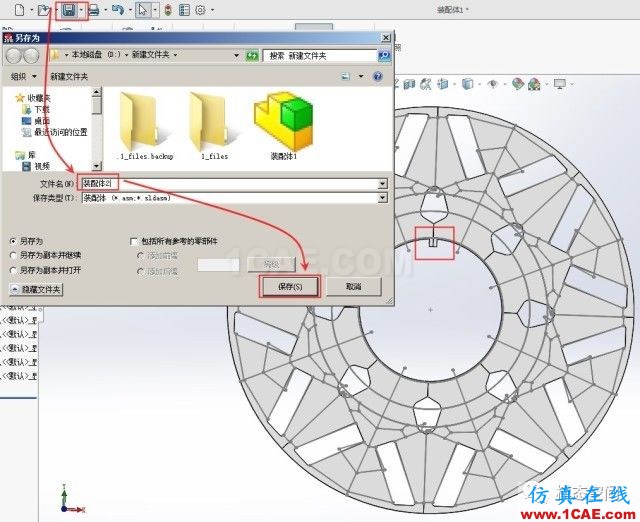Viewport: 640px width, 522px height.
Task: Click 本地磁盘 in the address path
Action: pos(87,55)
